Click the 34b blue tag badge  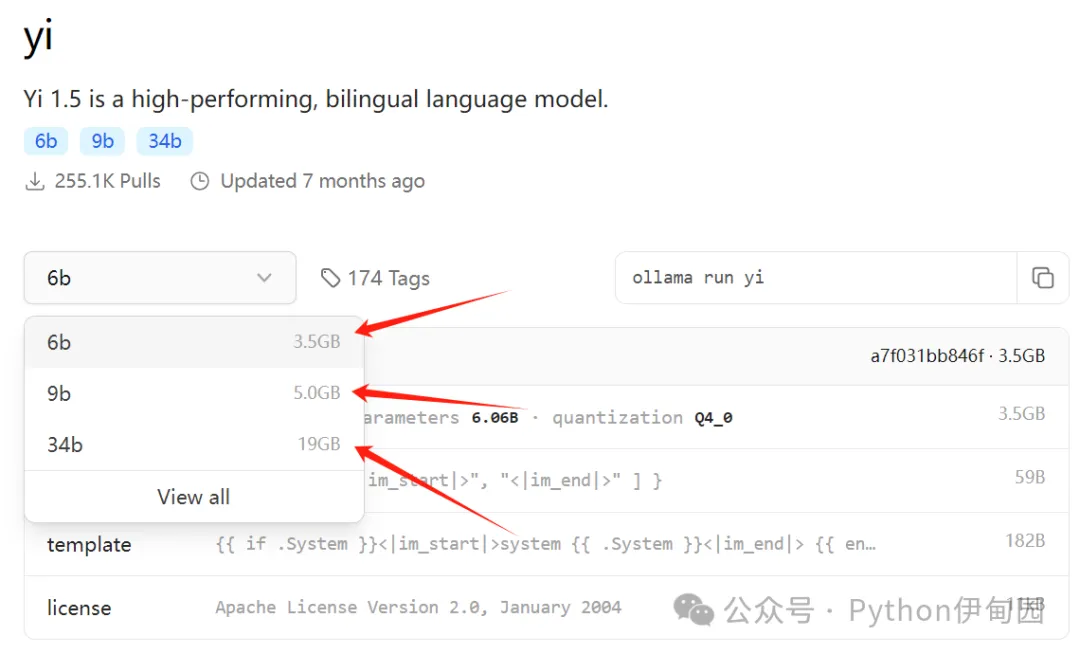165,141
